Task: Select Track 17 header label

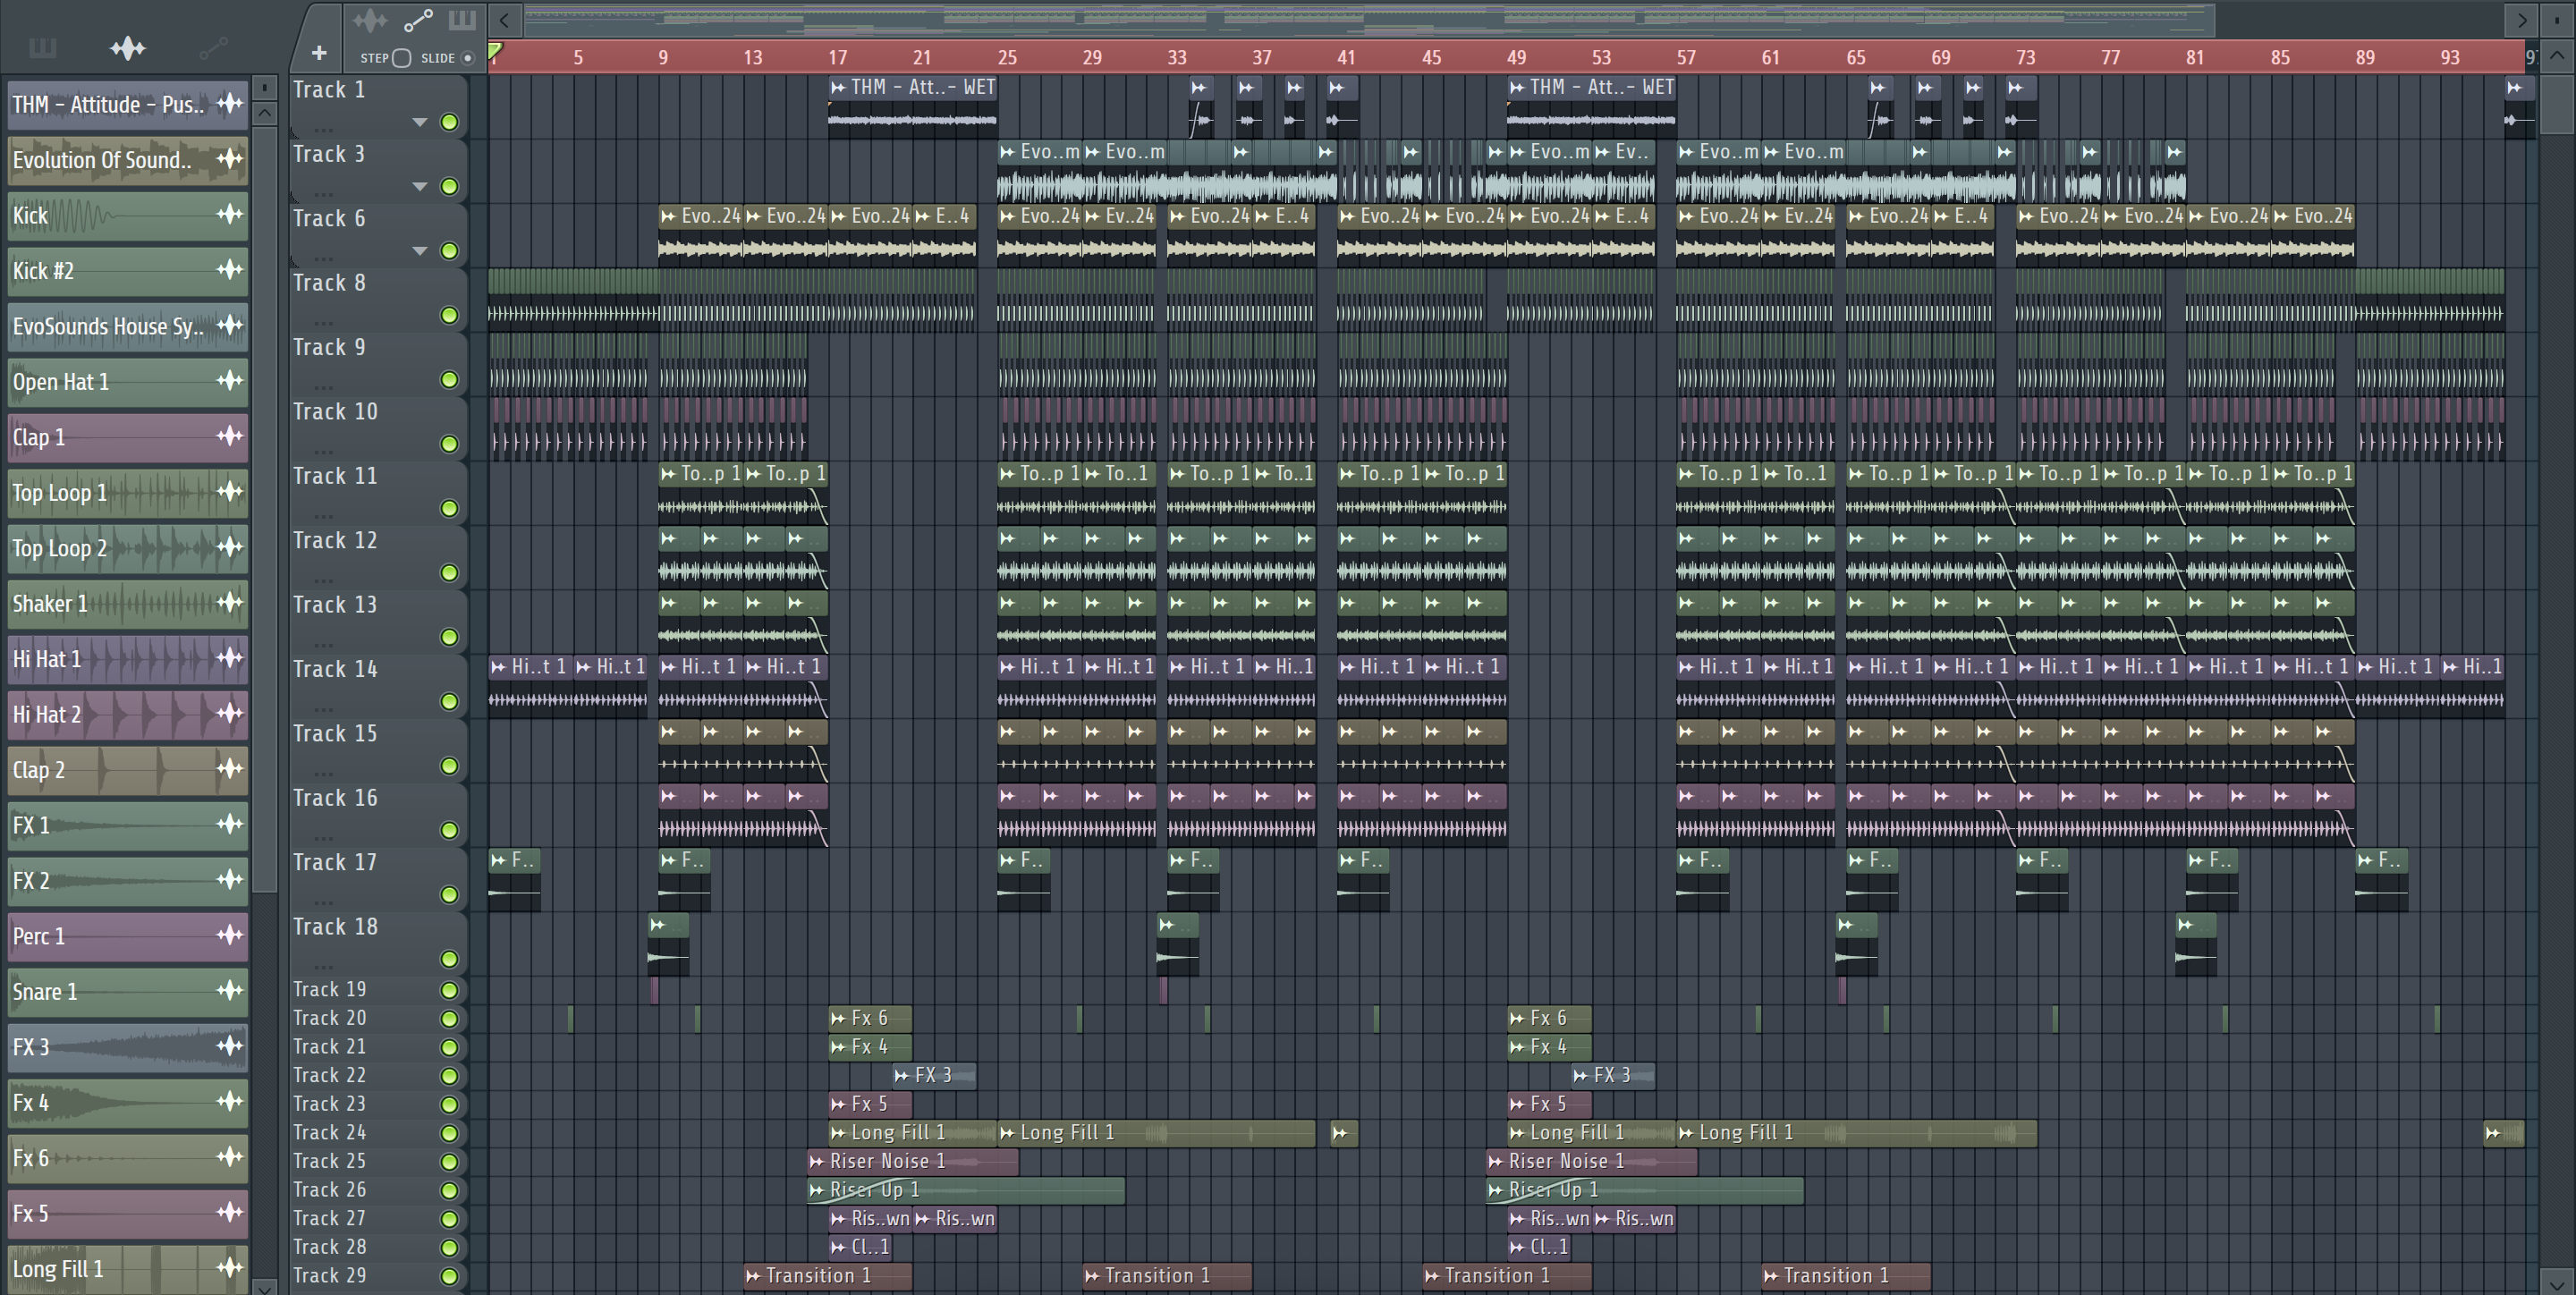Action: 335,862
